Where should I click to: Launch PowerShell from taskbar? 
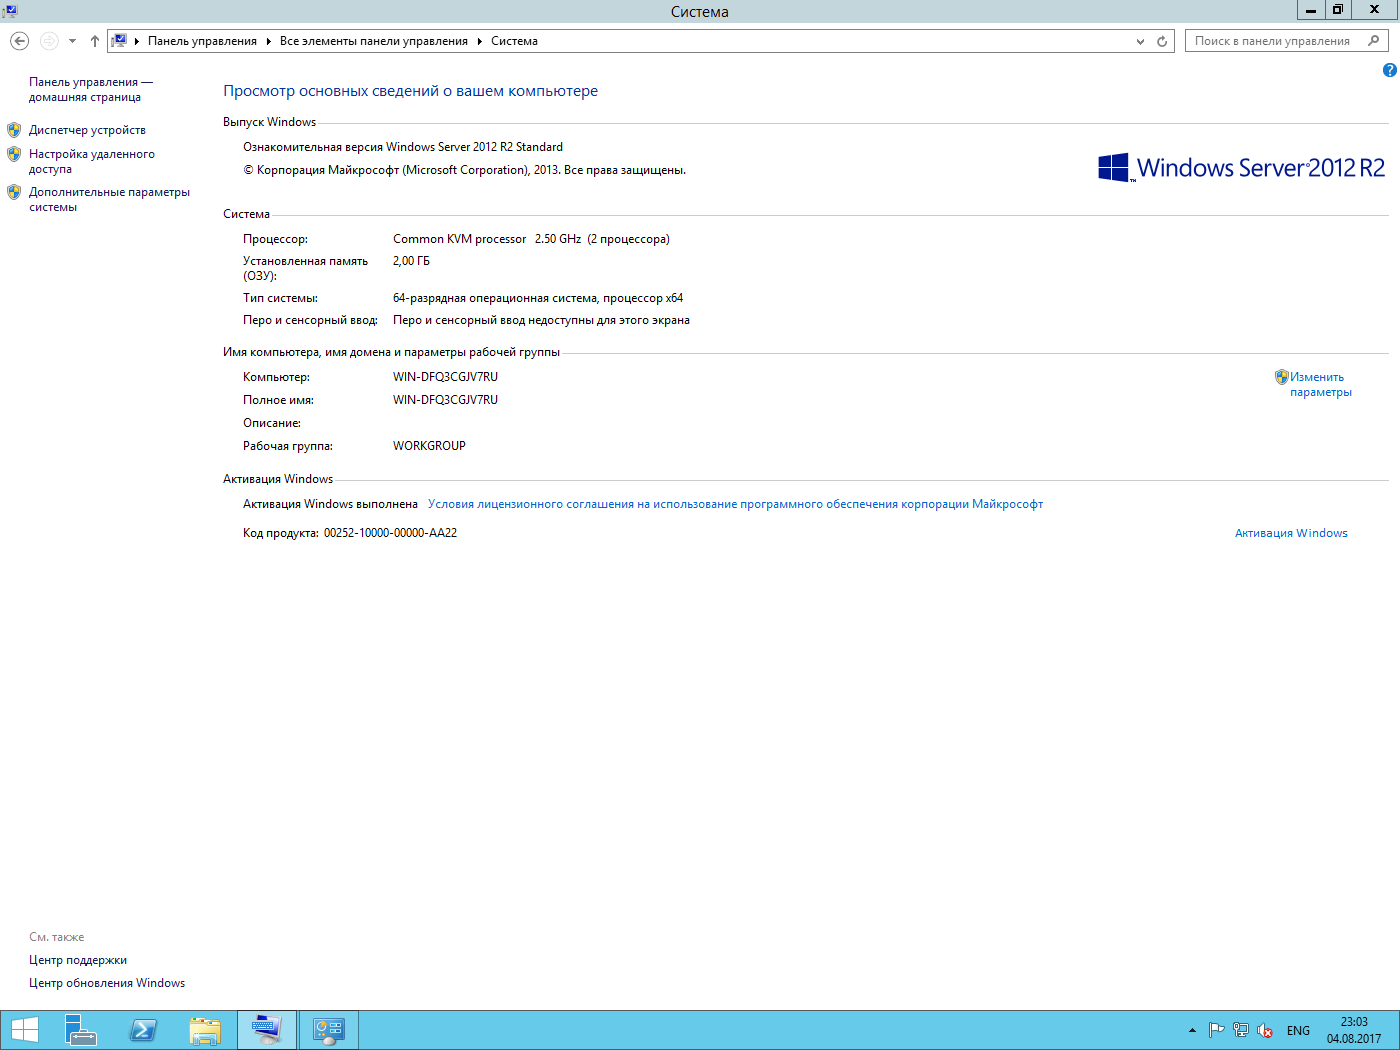(143, 1030)
